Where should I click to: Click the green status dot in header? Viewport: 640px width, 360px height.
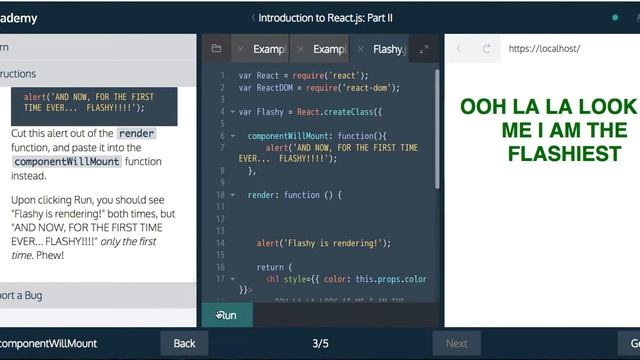pos(615,18)
